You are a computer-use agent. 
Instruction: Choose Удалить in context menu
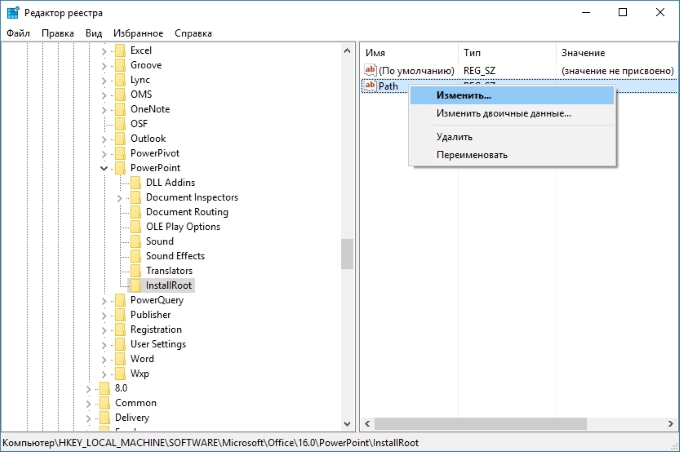coord(512,137)
